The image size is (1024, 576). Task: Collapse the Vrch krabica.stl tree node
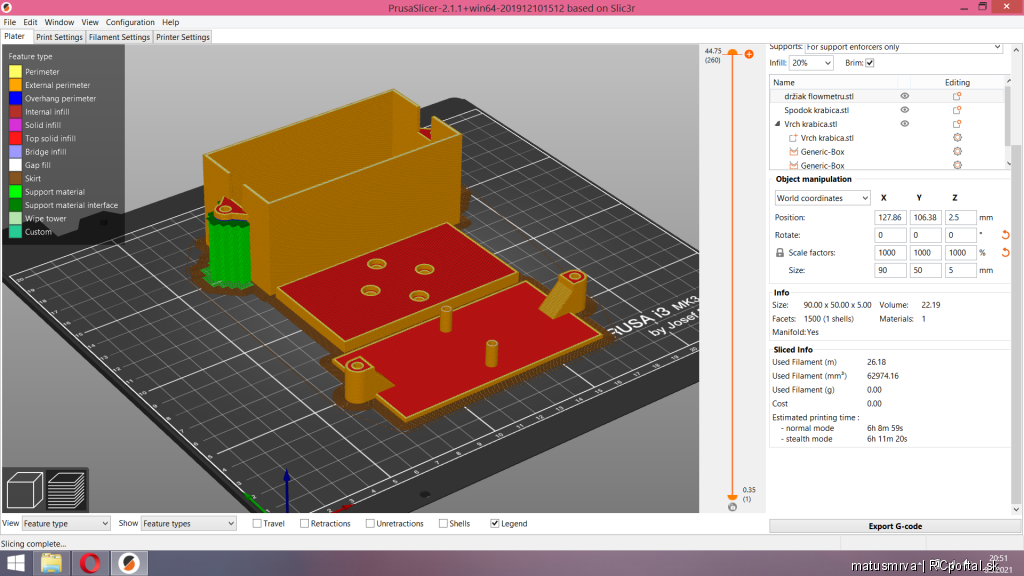pyautogui.click(x=777, y=123)
